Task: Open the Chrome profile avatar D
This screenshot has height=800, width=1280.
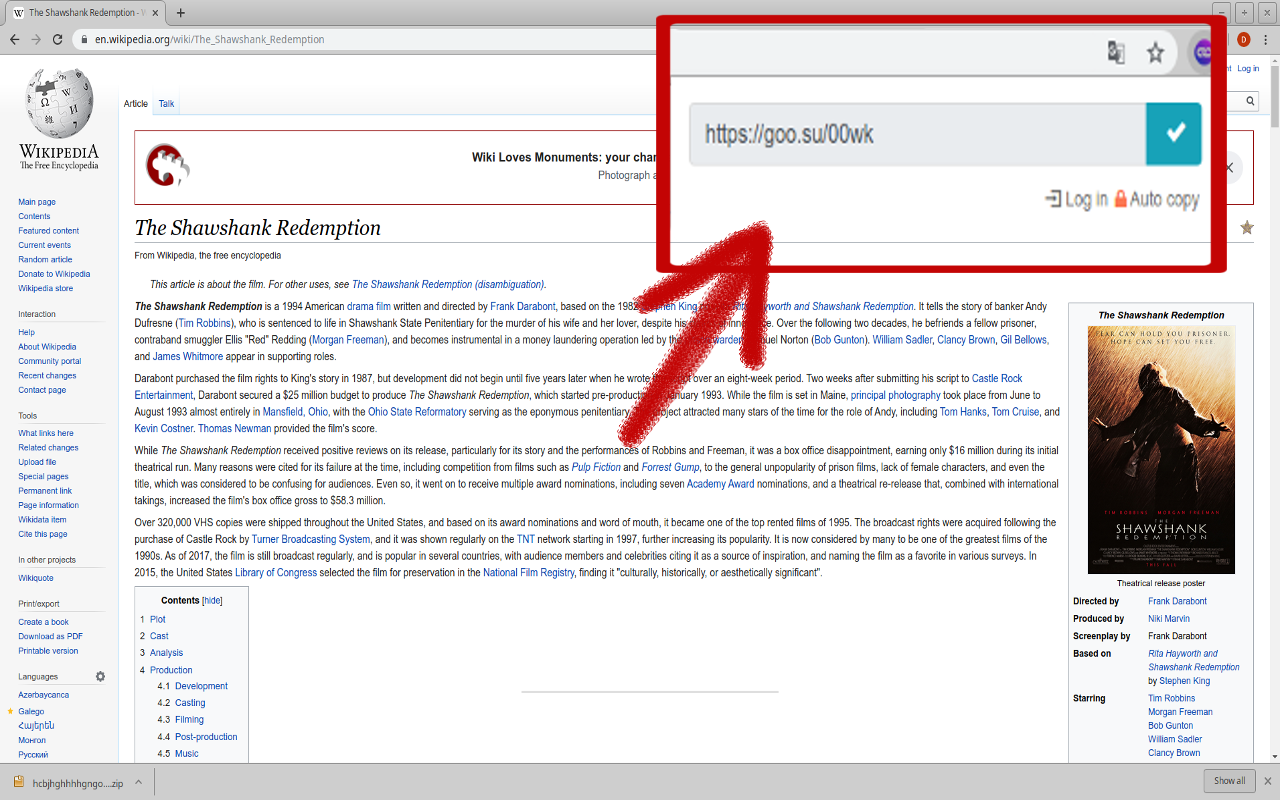Action: [x=1244, y=40]
